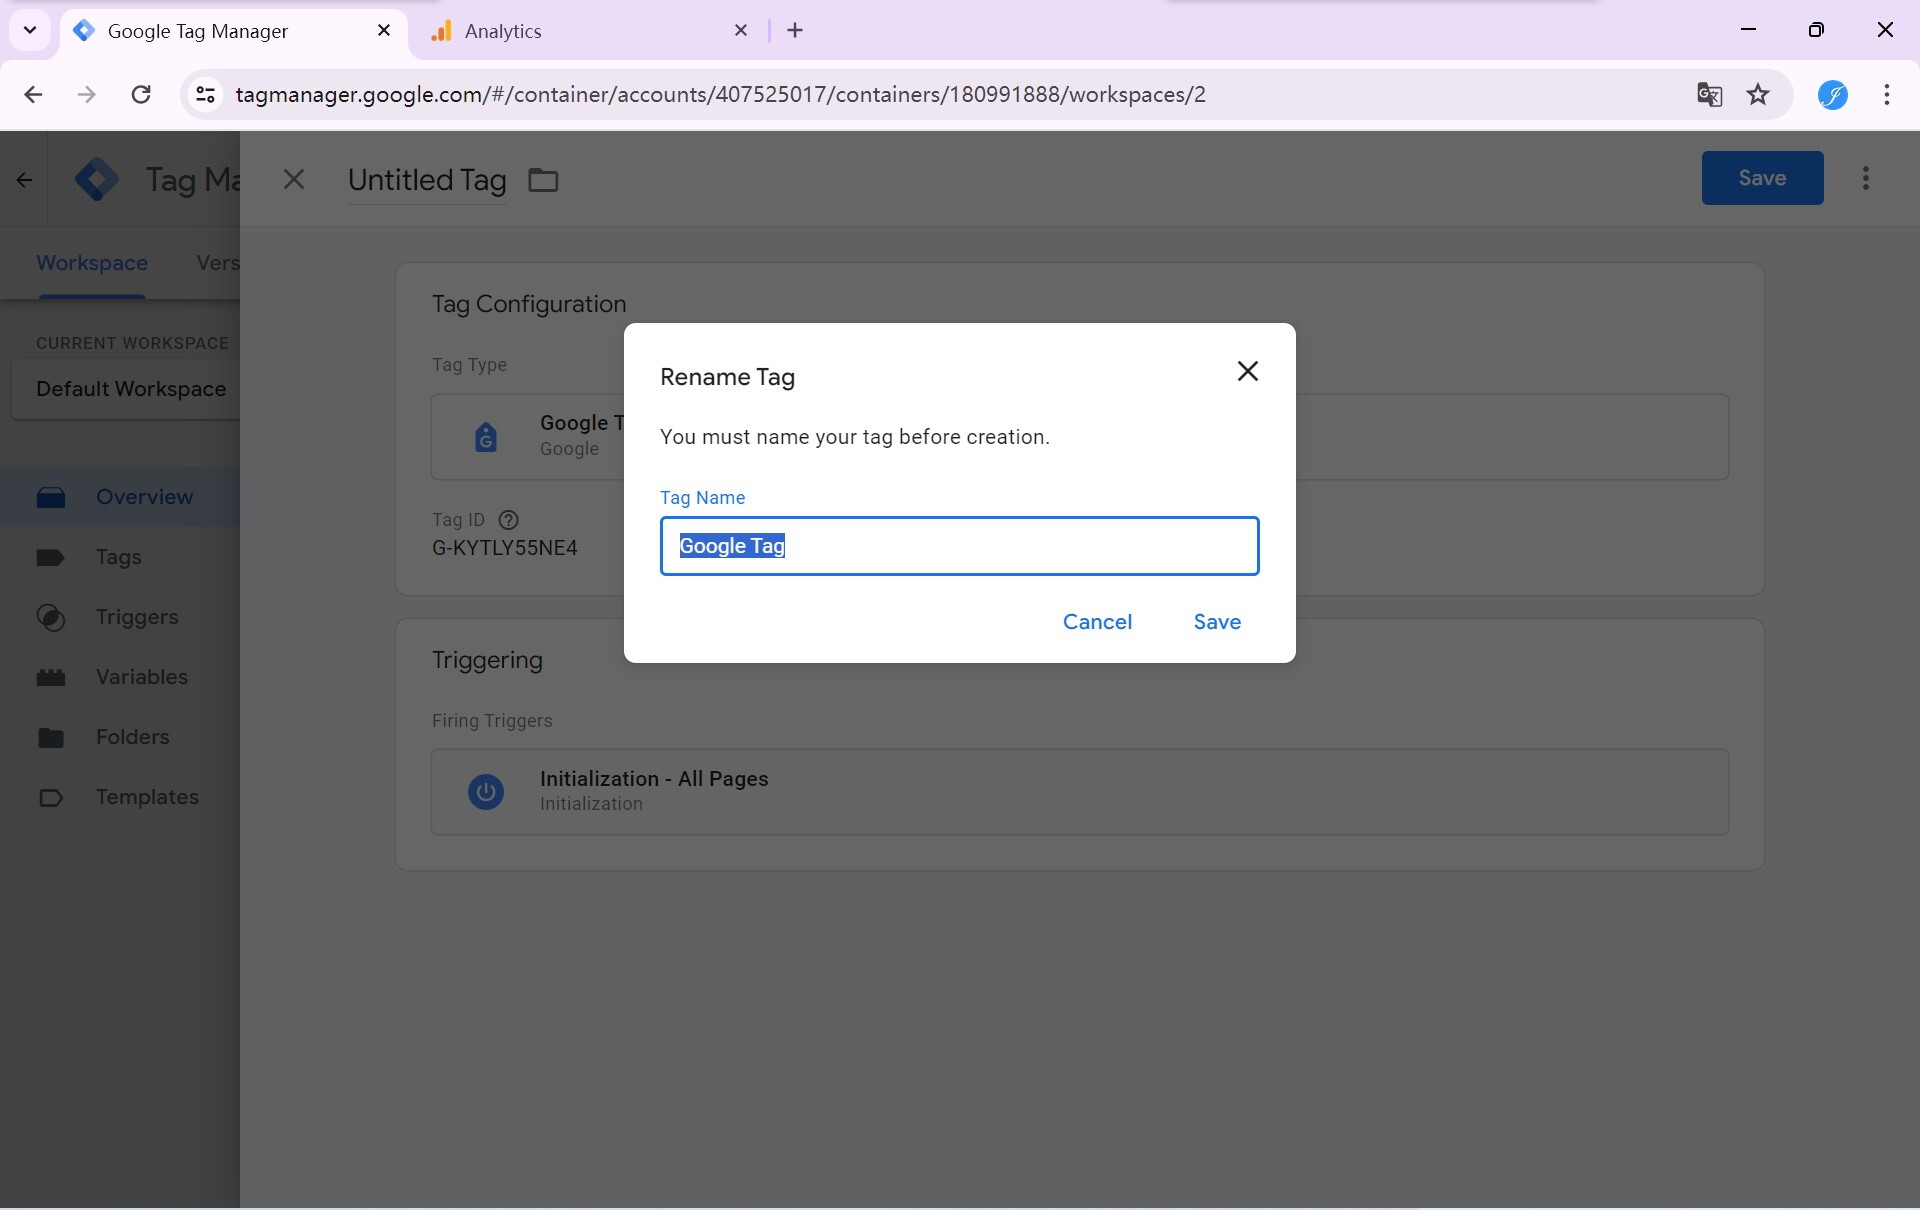Screen dimensions: 1920x1210
Task: Restore down the browser window
Action: (x=1816, y=30)
